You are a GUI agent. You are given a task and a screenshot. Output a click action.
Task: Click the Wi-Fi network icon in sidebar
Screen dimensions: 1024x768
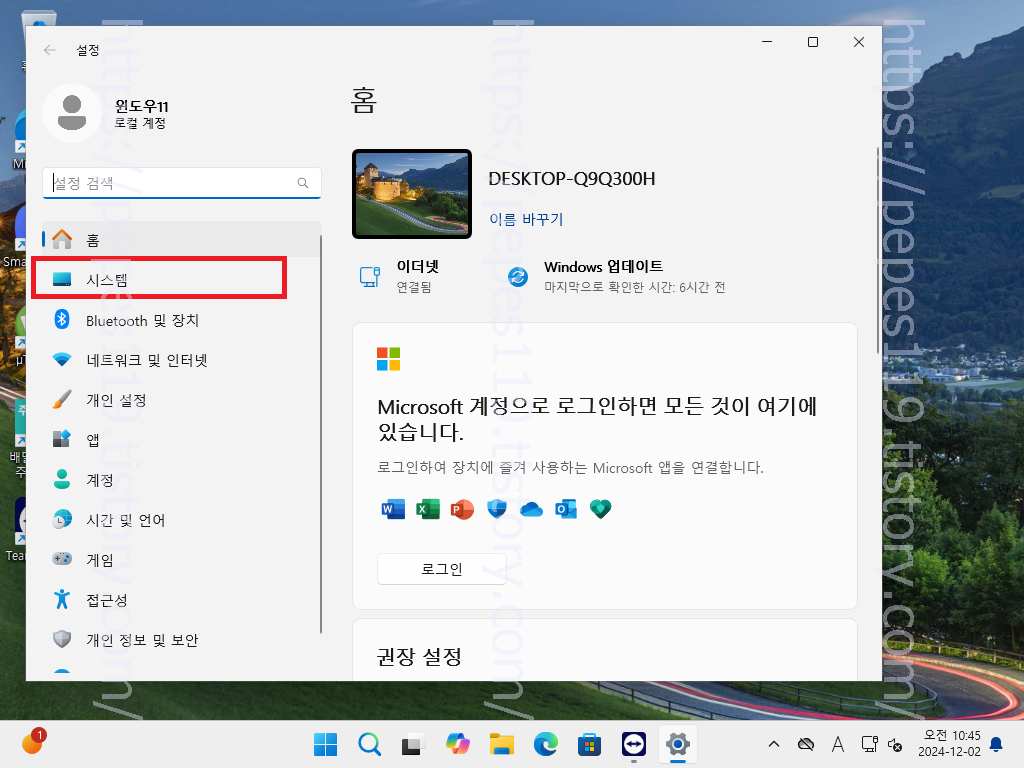point(62,360)
